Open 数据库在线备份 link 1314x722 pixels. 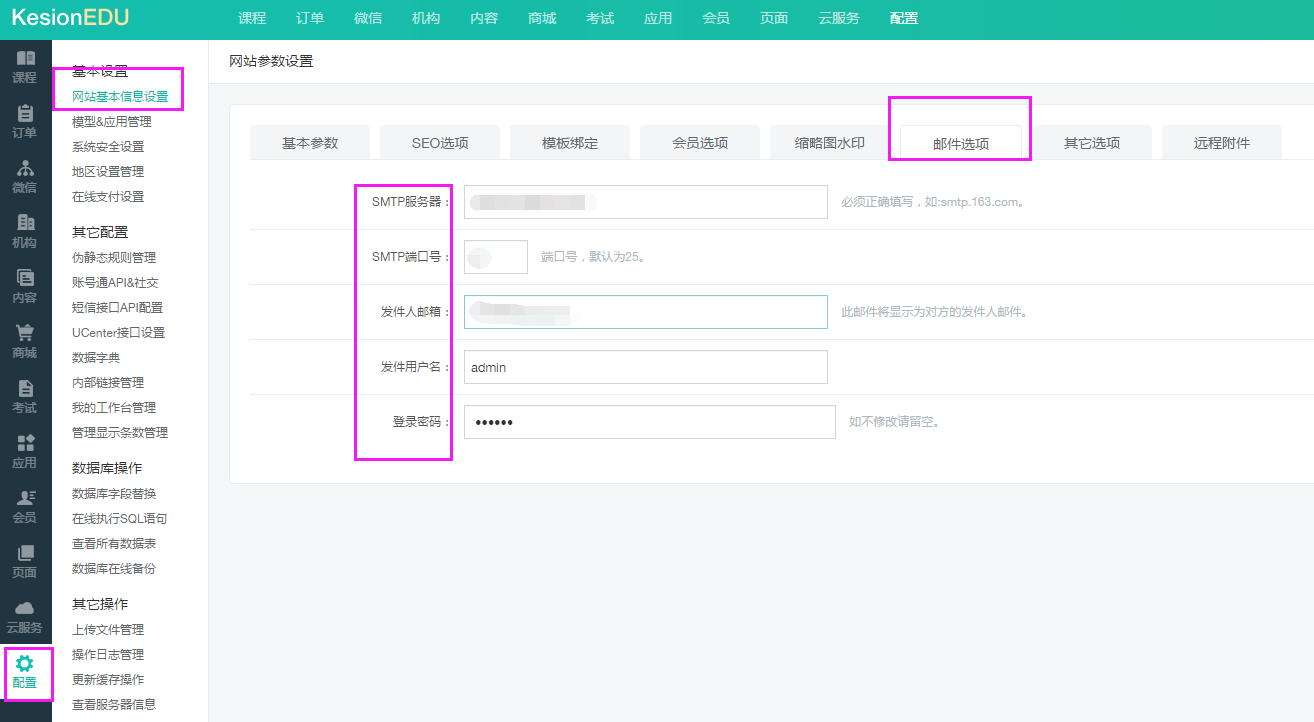(114, 569)
